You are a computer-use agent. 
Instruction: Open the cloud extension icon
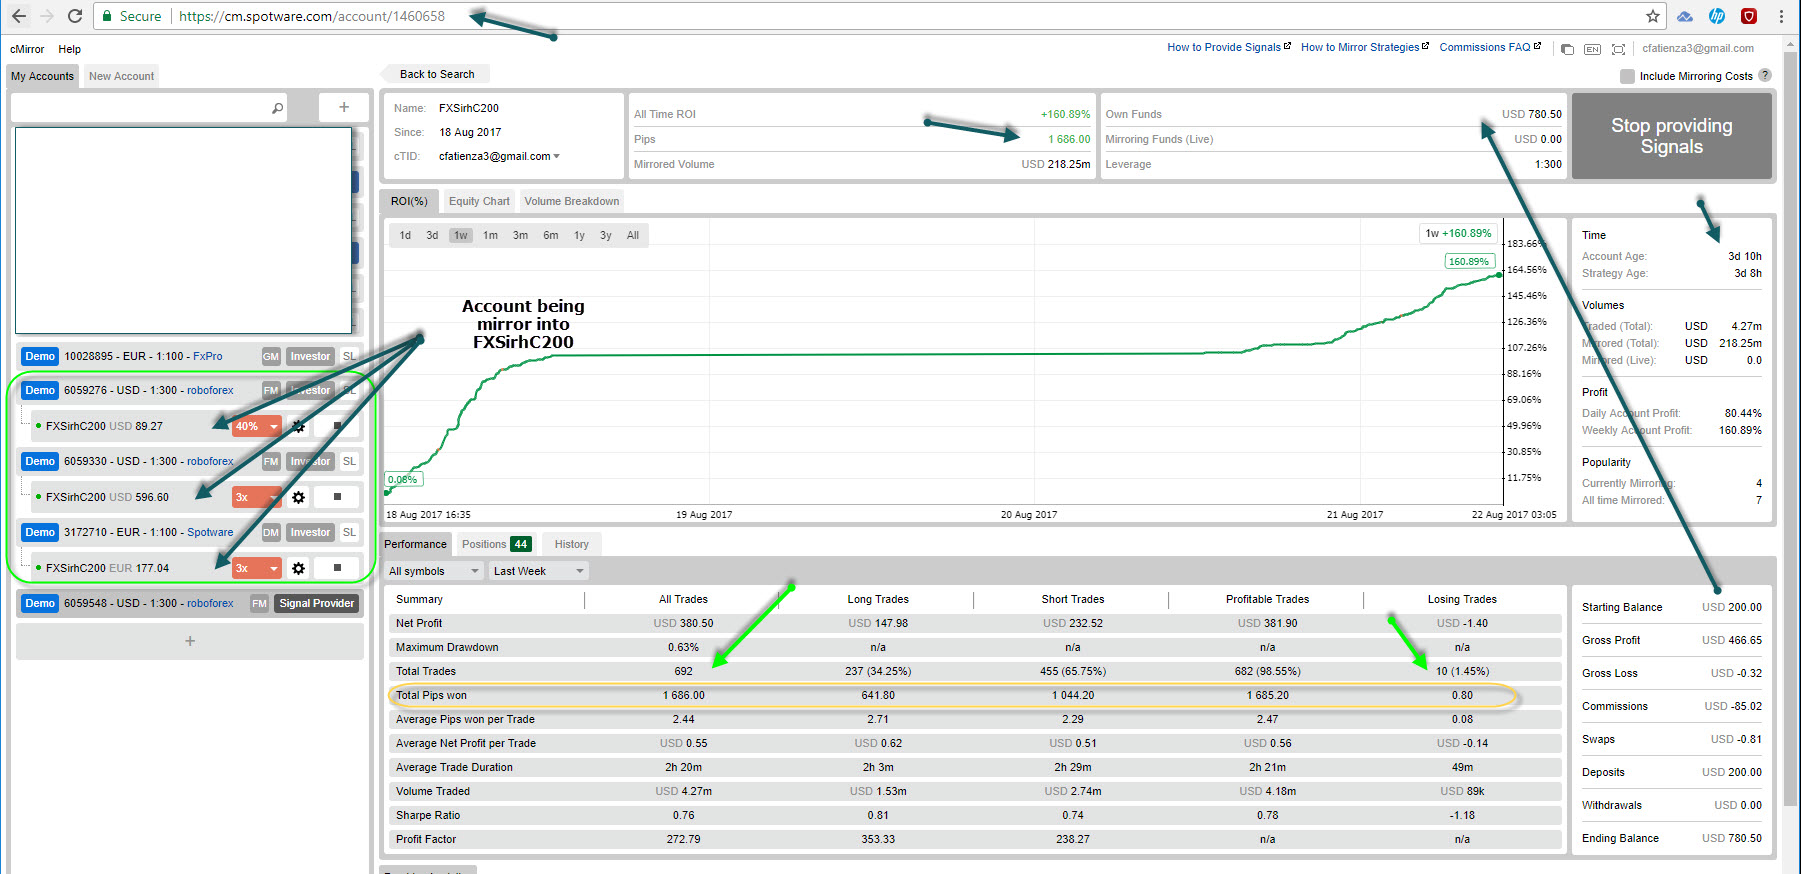pyautogui.click(x=1685, y=16)
